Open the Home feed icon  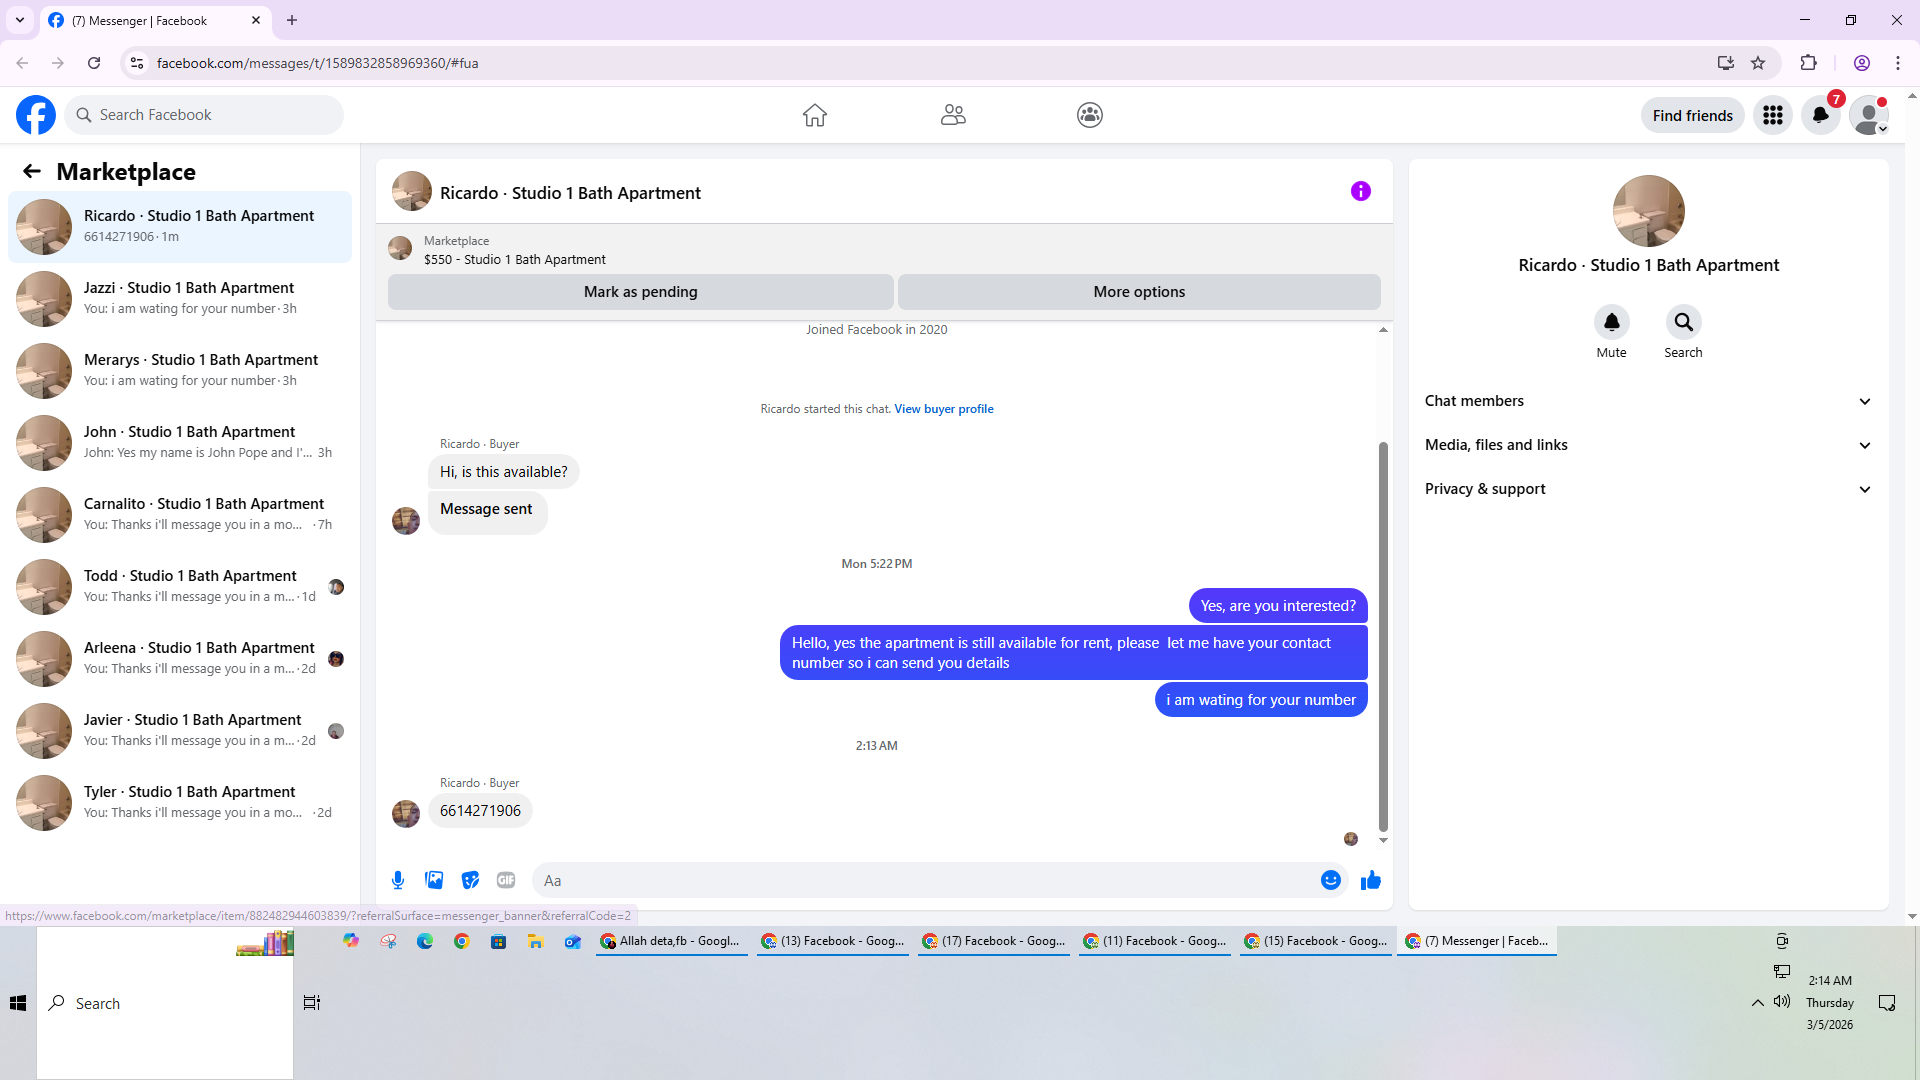[815, 115]
